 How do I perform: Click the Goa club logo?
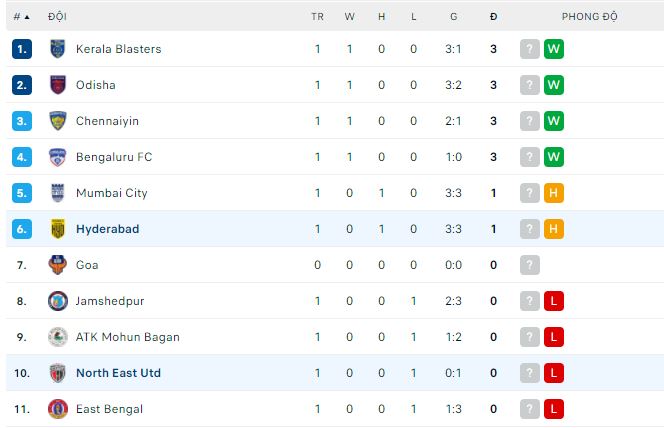[x=57, y=265]
